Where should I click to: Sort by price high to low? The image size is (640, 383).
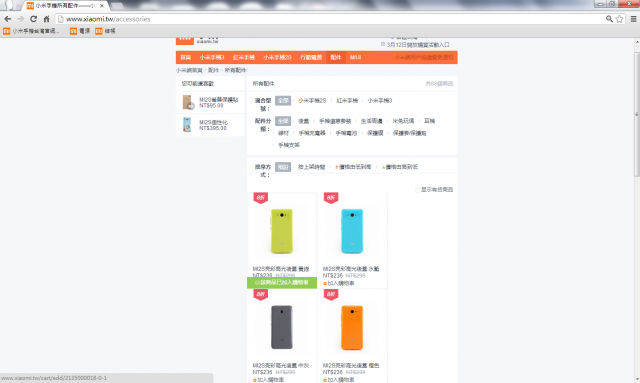400,167
